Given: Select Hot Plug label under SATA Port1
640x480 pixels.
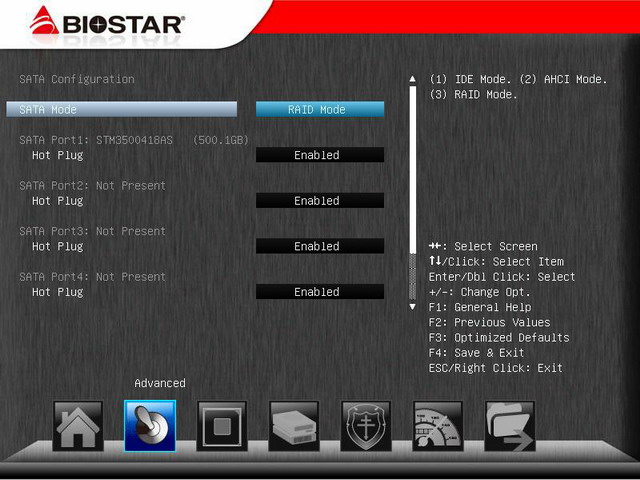Looking at the screenshot, I should click(58, 156).
